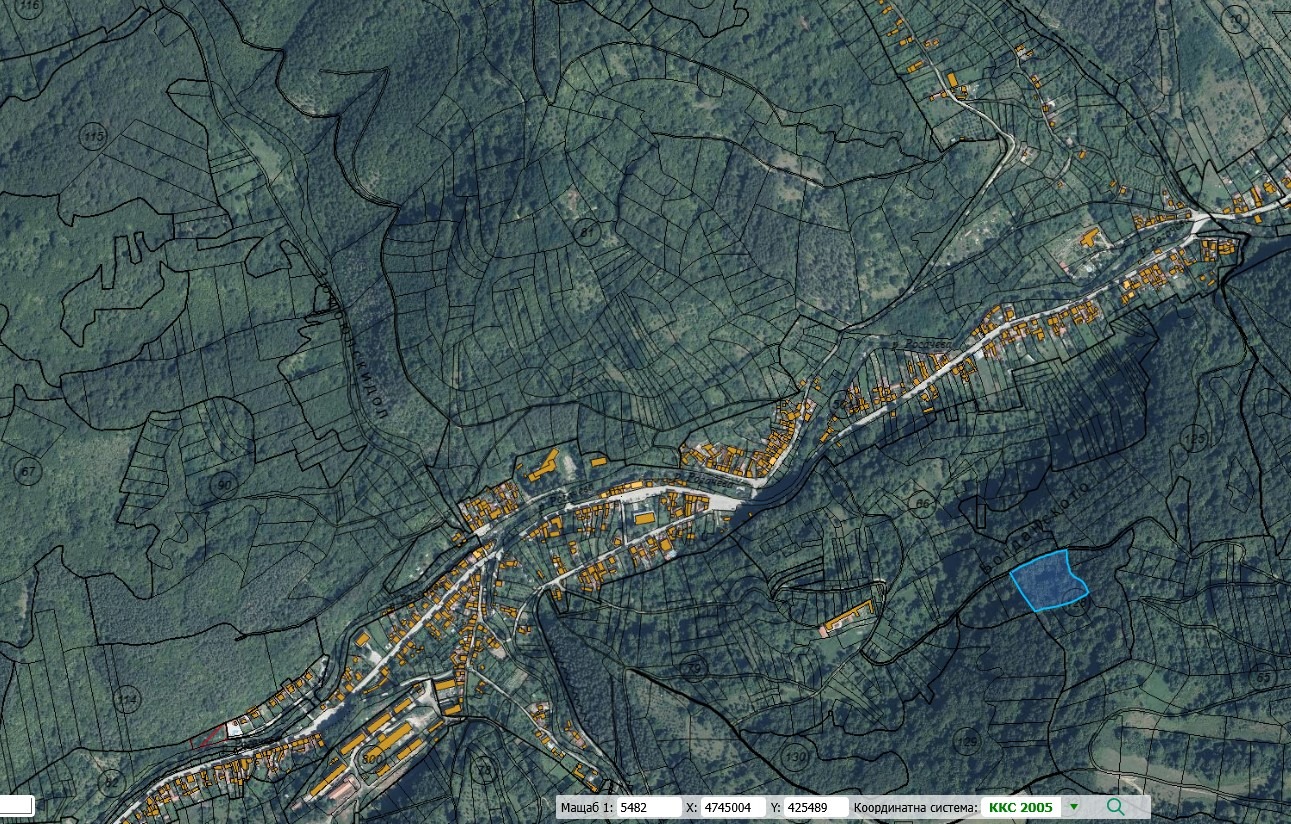Image resolution: width=1291 pixels, height=824 pixels.
Task: Click the circled 300 area marker
Action: tap(372, 759)
